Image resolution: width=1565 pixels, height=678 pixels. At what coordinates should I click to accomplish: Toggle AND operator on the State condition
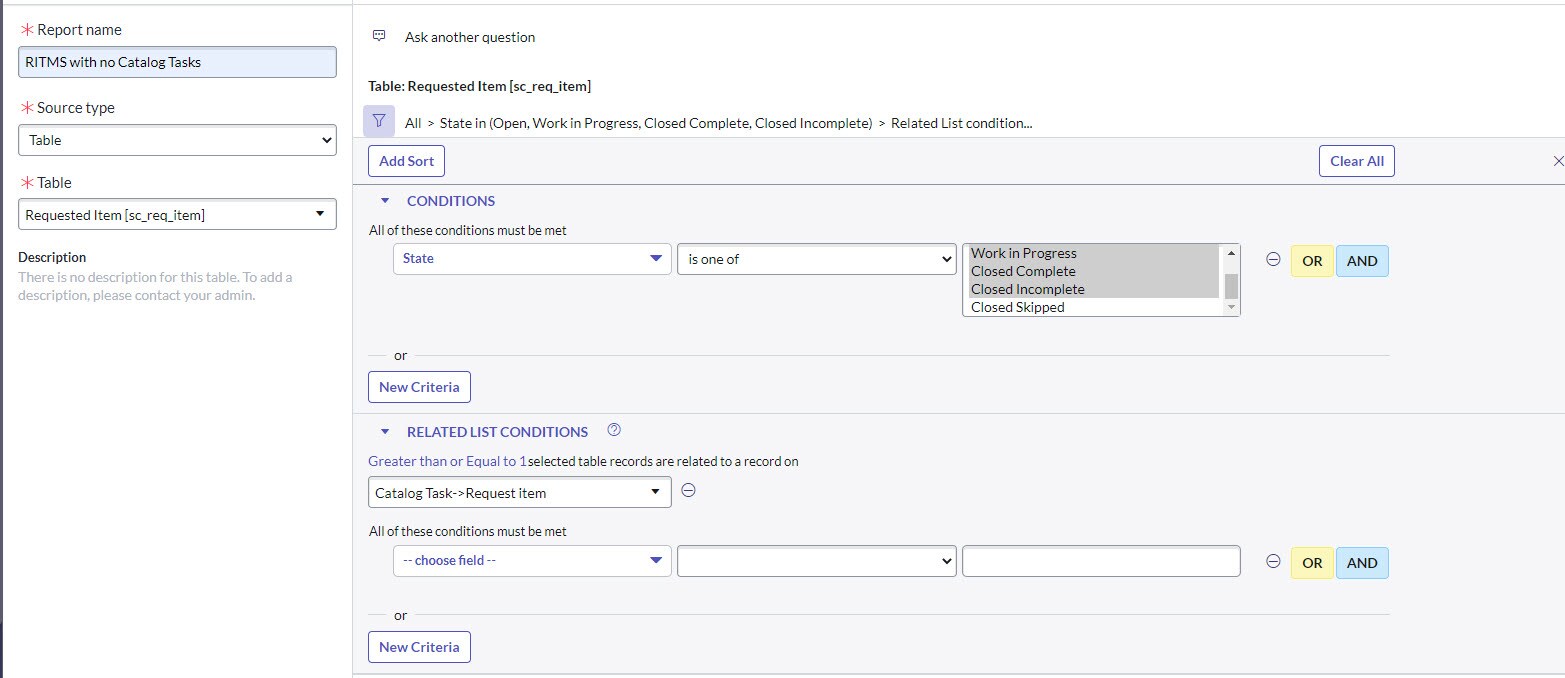1362,260
